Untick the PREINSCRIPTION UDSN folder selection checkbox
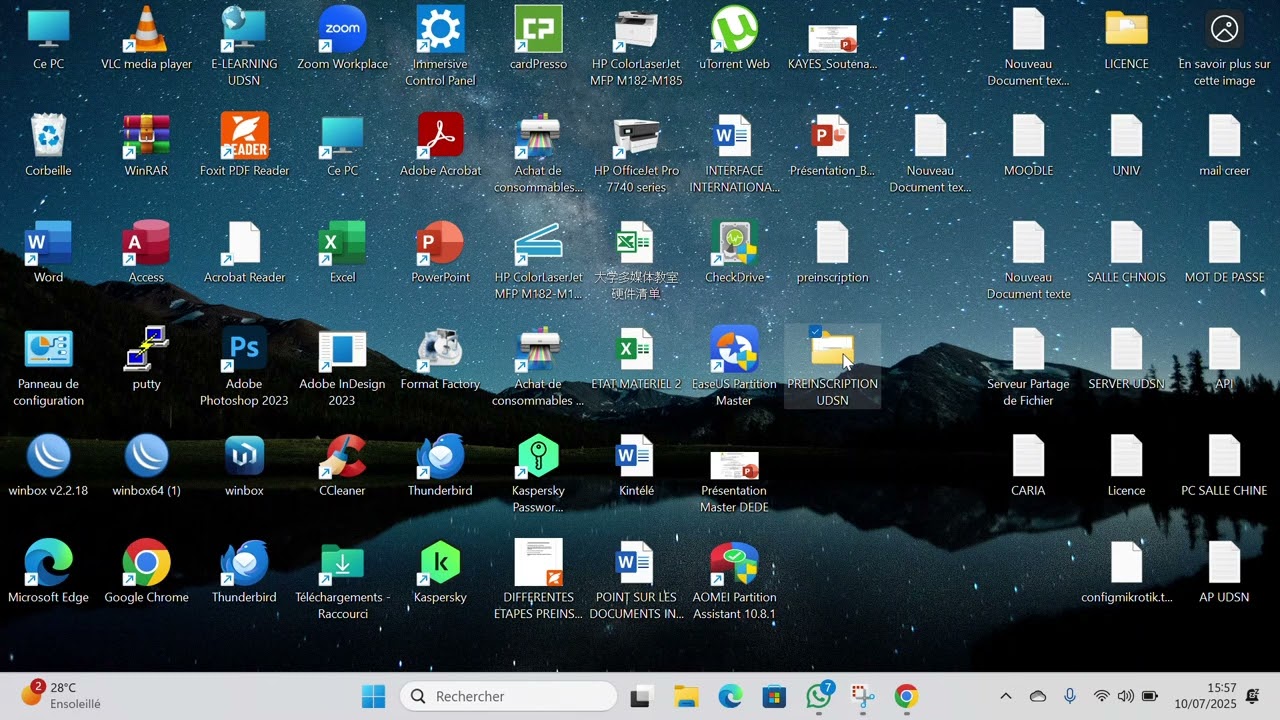The height and width of the screenshot is (720, 1280). click(x=816, y=332)
